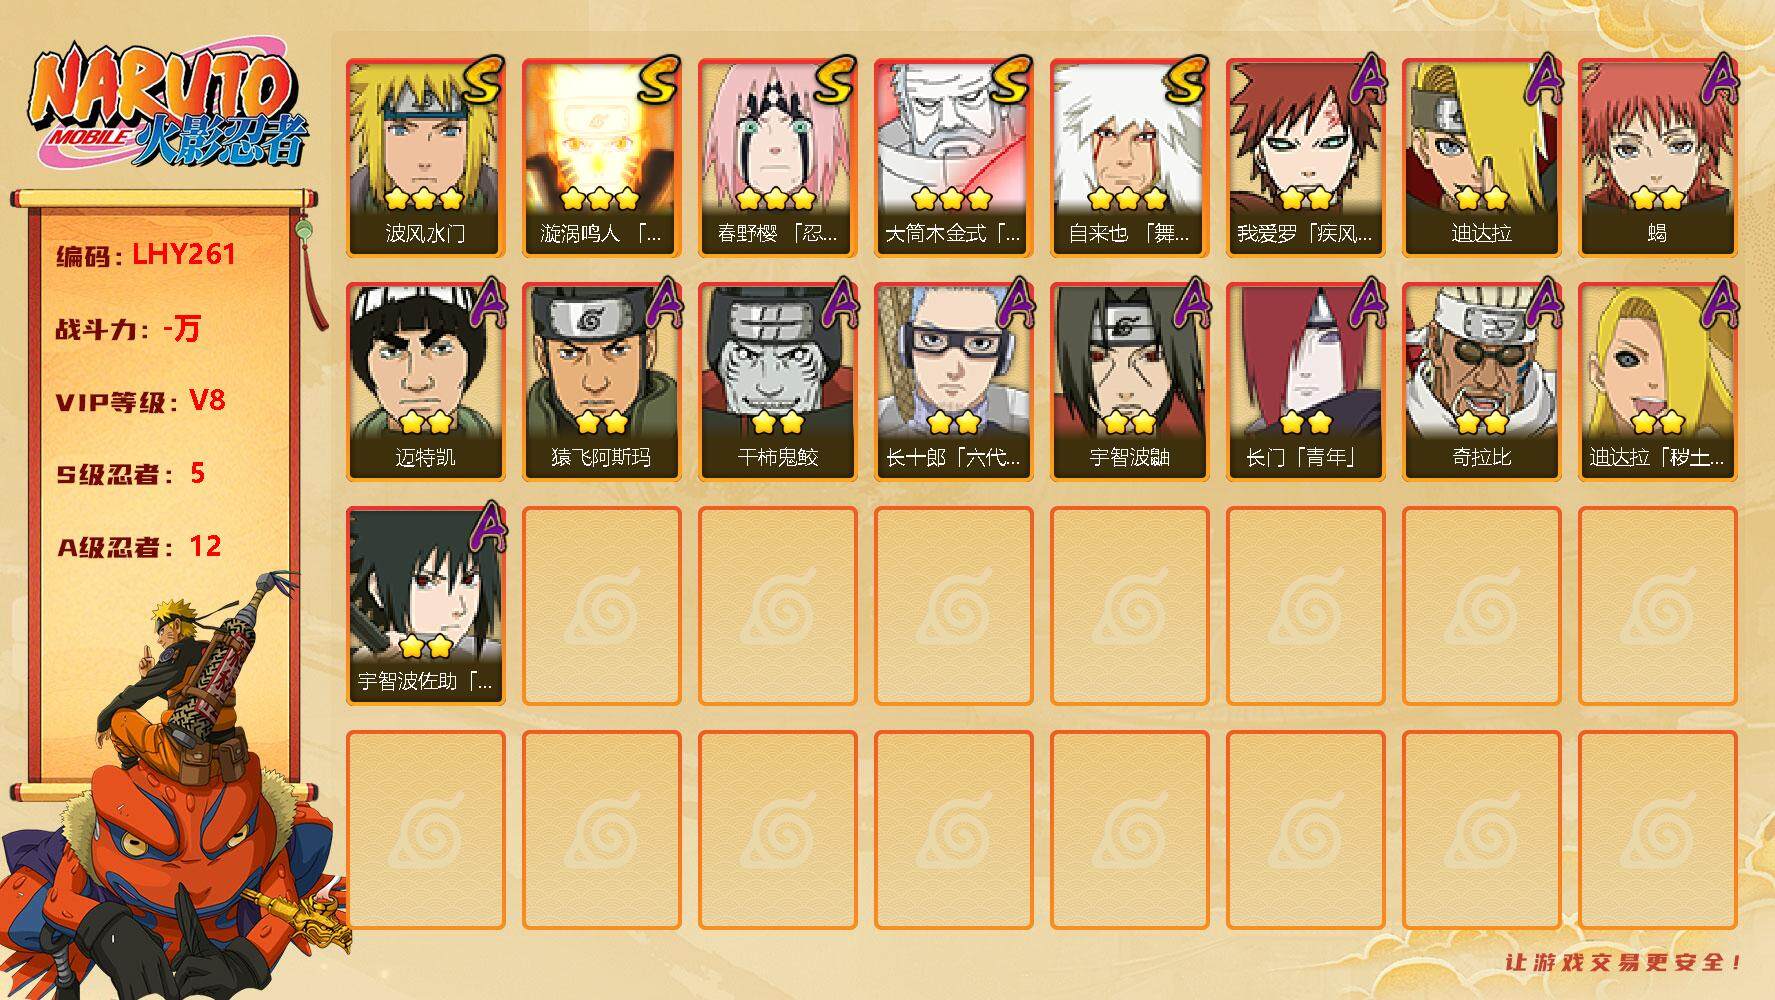Open the 漩涡鸣人 S-rank card
Viewport: 1775px width, 1000px height.
tap(602, 158)
